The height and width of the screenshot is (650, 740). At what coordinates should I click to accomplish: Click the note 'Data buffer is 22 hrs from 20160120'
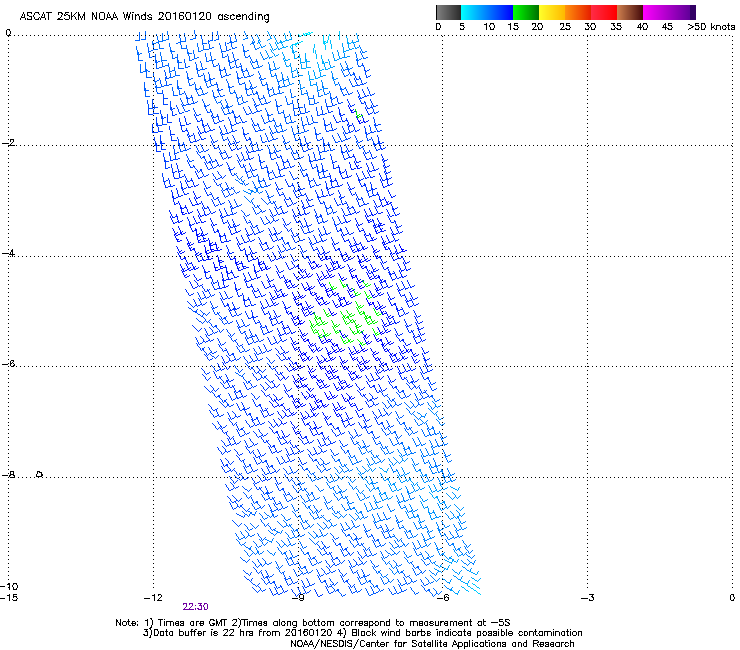point(243,633)
